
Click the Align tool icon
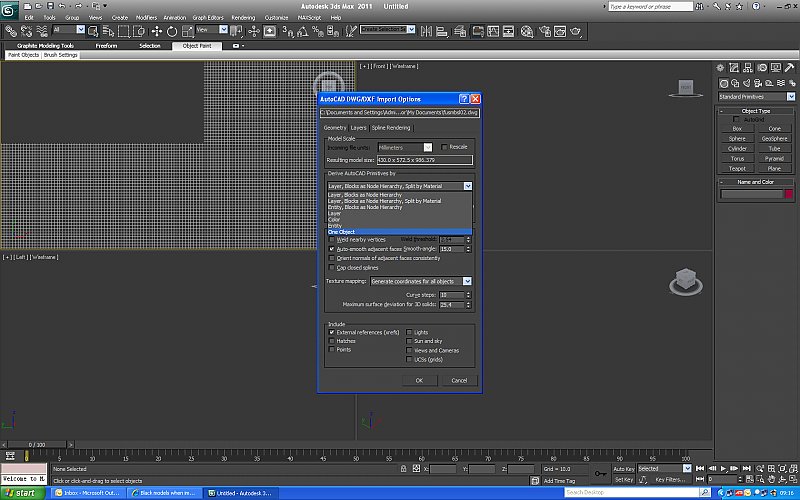coord(442,31)
